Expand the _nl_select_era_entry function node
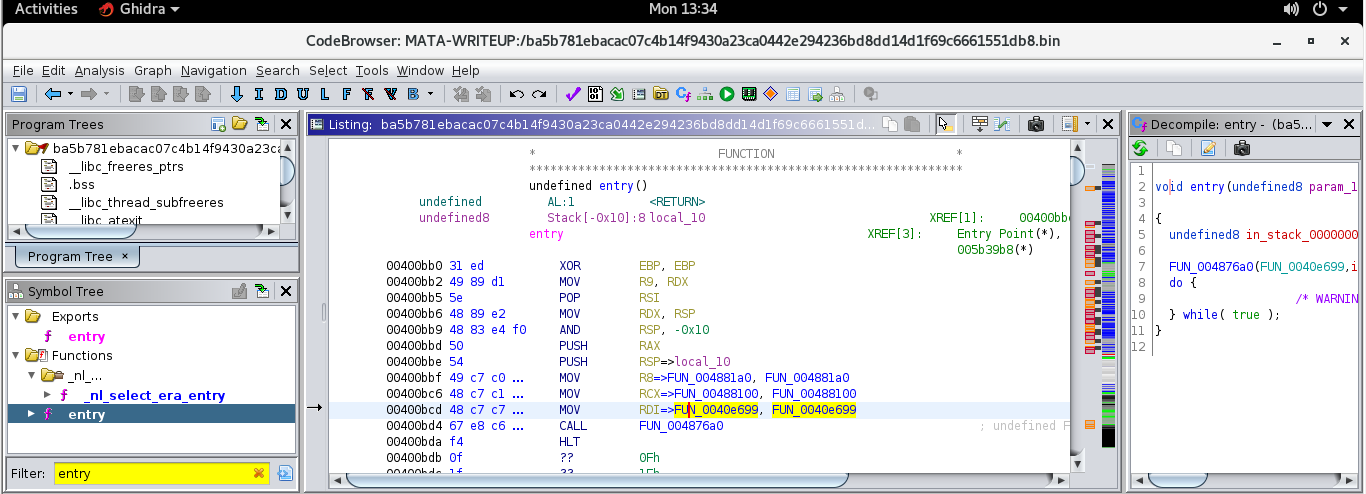 pyautogui.click(x=46, y=395)
